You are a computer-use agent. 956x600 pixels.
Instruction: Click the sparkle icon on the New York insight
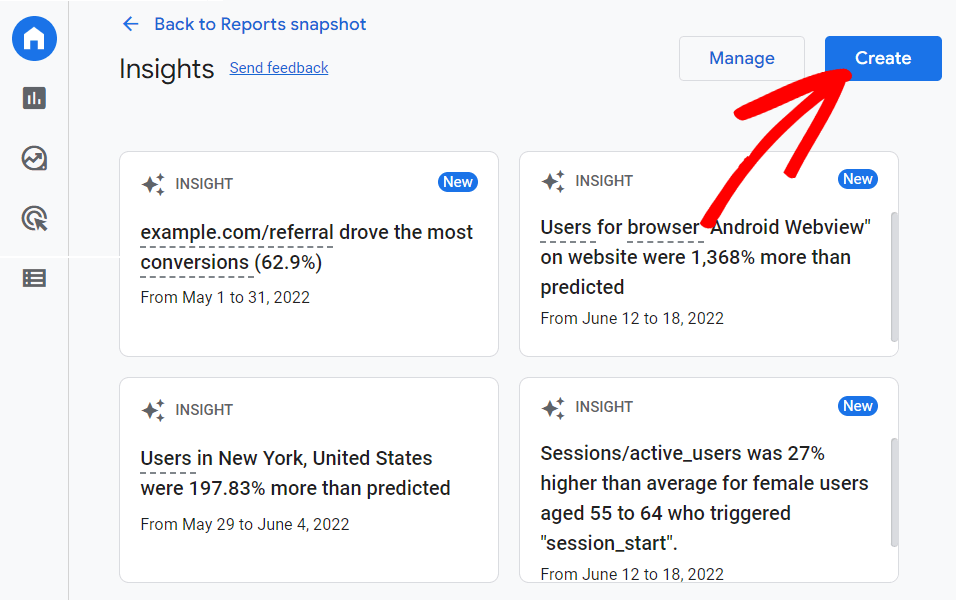(152, 410)
